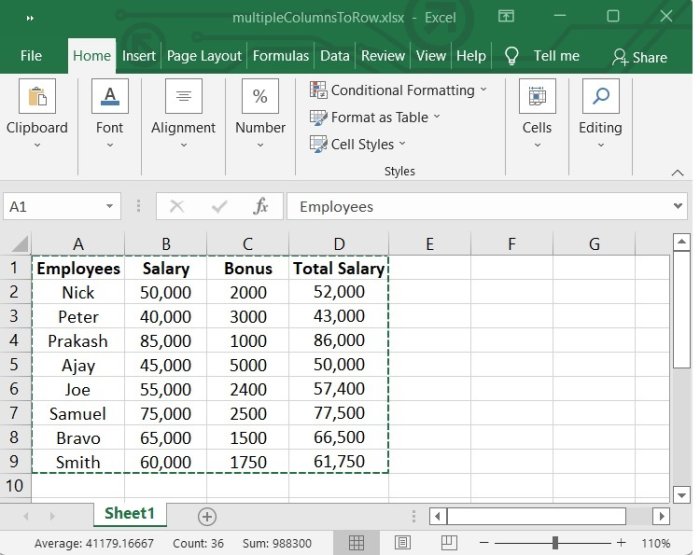This screenshot has width=700, height=555.
Task: Open the Number format percent icon
Action: (260, 97)
